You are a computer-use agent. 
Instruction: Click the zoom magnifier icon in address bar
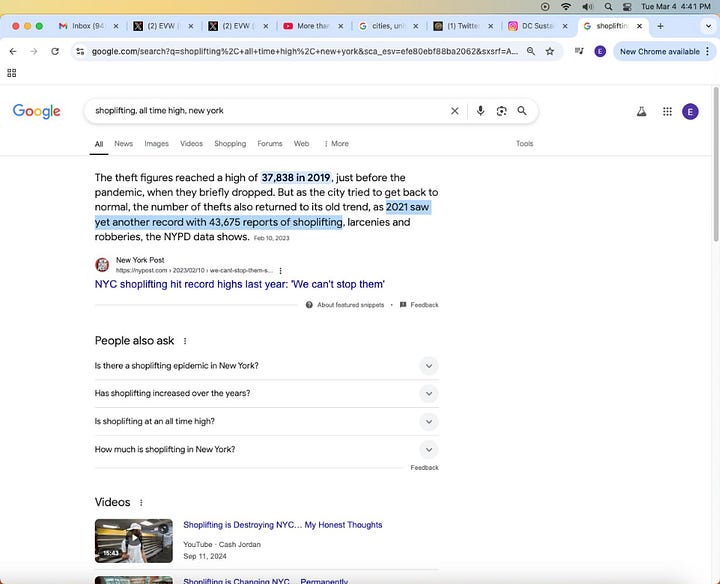tap(531, 51)
